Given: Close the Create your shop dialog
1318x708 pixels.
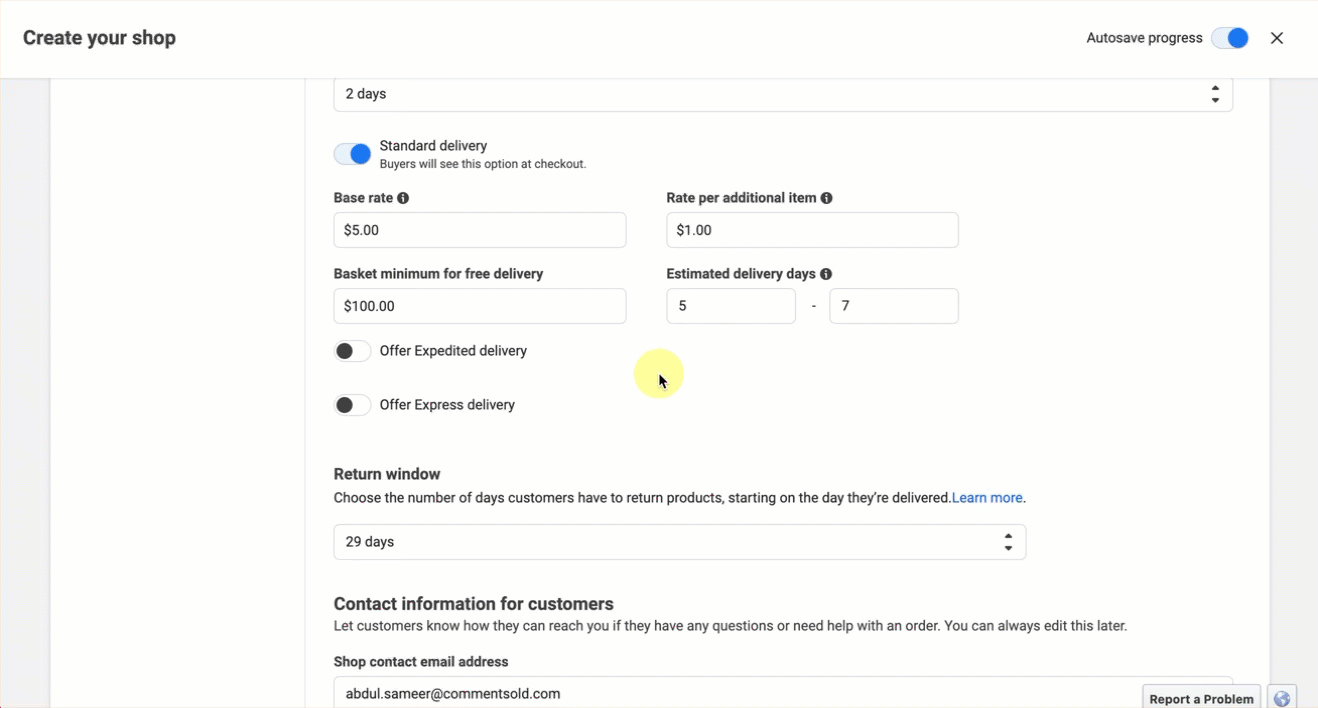Looking at the screenshot, I should [x=1276, y=38].
